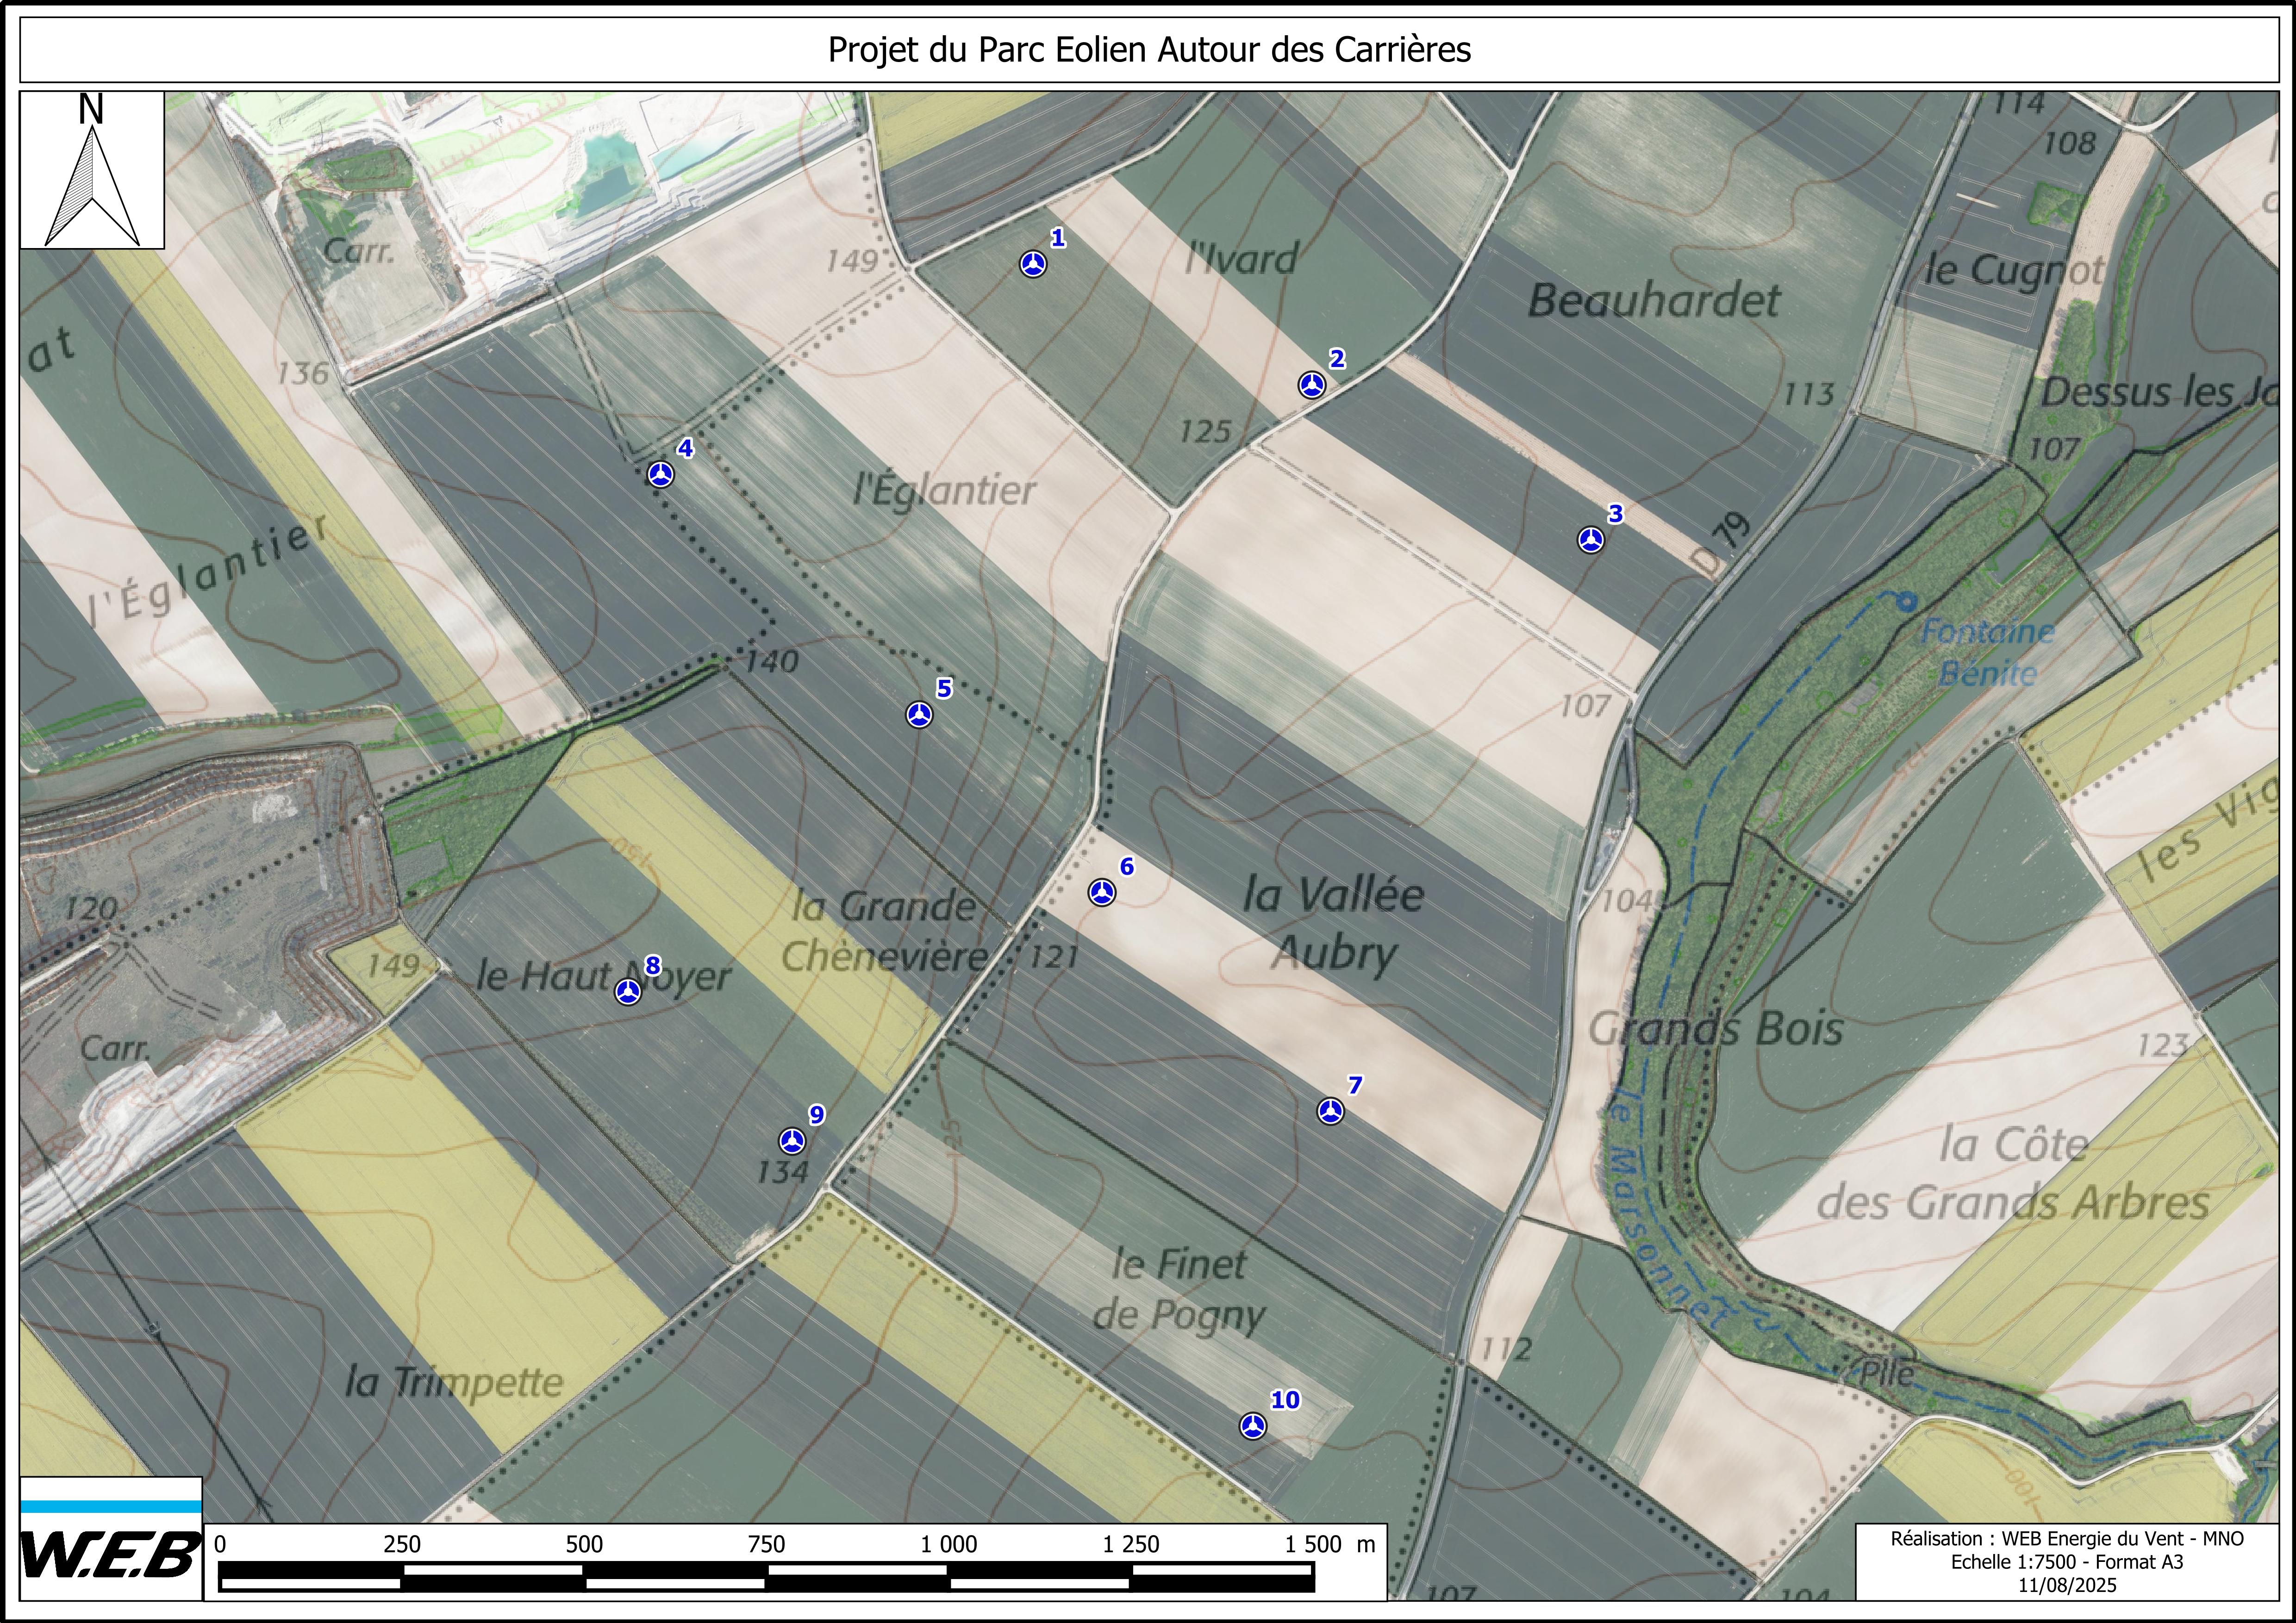Click the 'Réalisation : WEB Energie du Vent' credit box
Screen dimensions: 2296x1623
(x=2066, y=1561)
